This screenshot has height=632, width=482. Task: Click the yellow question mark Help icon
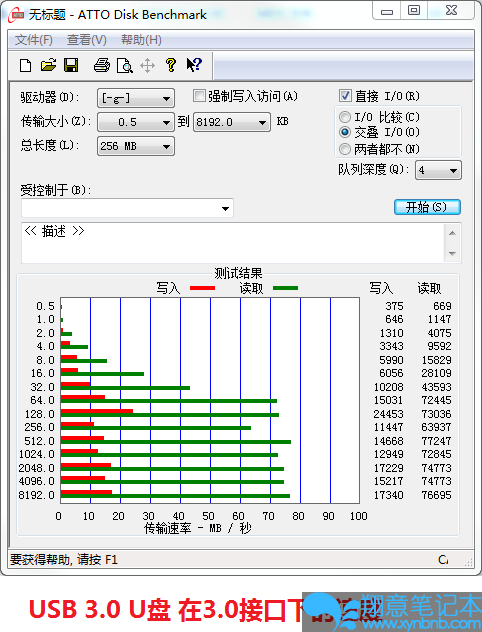point(171,65)
